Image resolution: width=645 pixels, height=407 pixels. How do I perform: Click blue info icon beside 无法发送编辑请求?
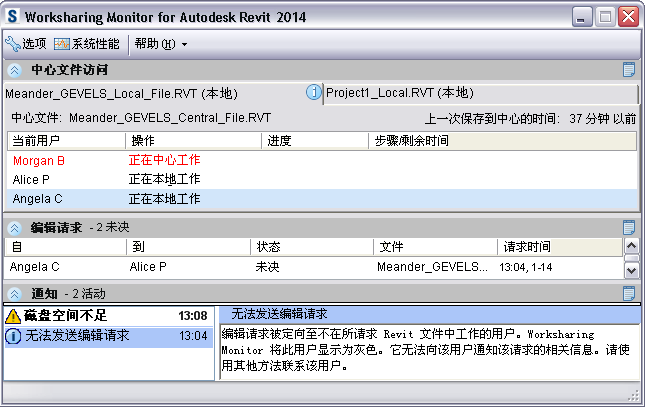pos(13,336)
